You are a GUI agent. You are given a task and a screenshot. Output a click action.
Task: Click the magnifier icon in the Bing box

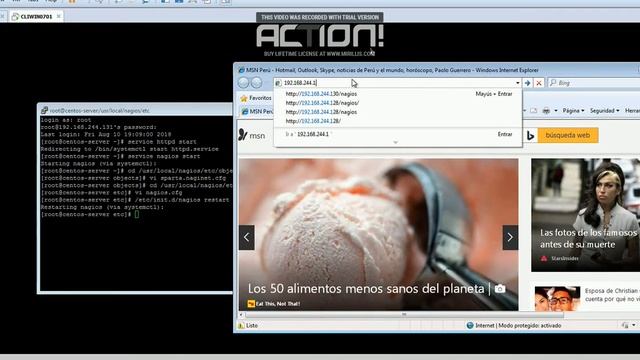point(553,83)
